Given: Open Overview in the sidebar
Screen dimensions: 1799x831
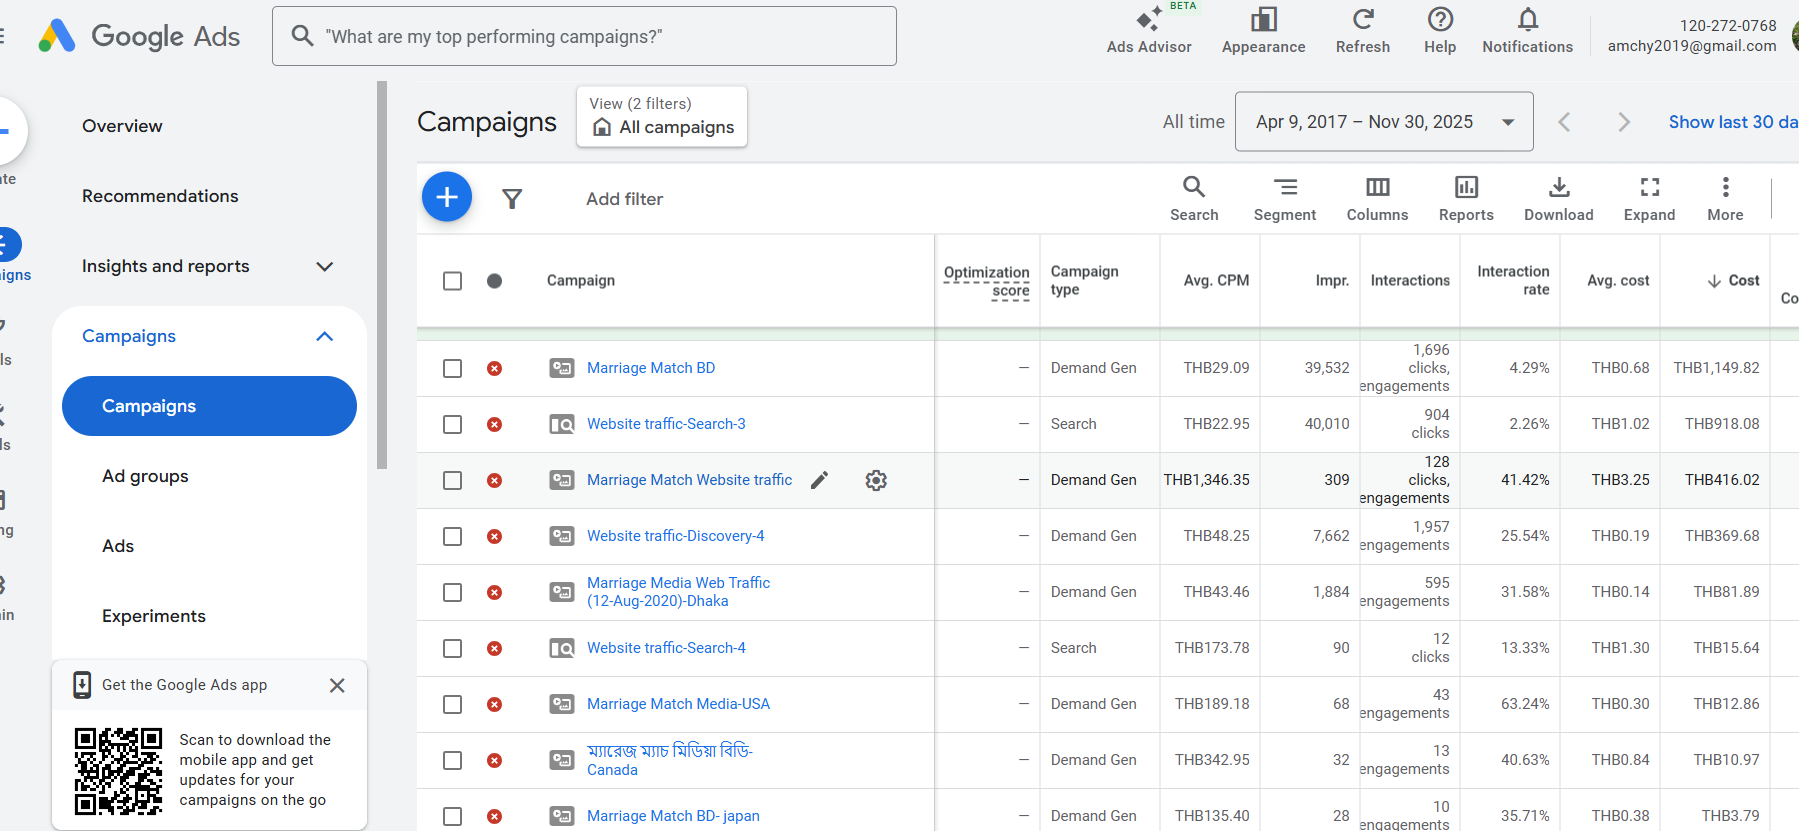Looking at the screenshot, I should (122, 126).
